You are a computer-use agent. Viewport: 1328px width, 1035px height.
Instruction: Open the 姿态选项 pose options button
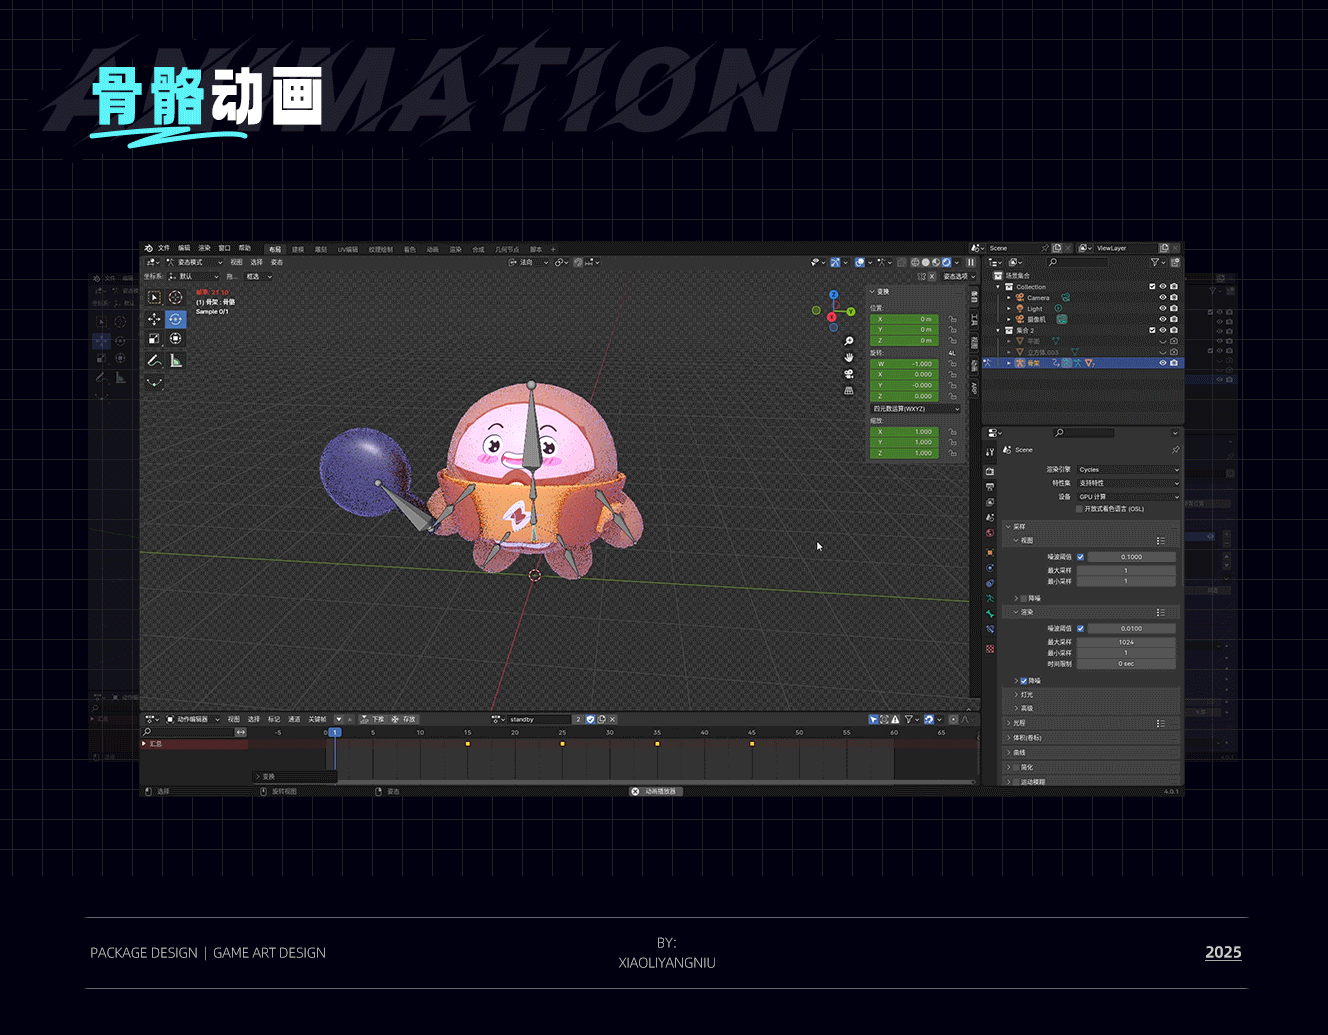[x=958, y=277]
